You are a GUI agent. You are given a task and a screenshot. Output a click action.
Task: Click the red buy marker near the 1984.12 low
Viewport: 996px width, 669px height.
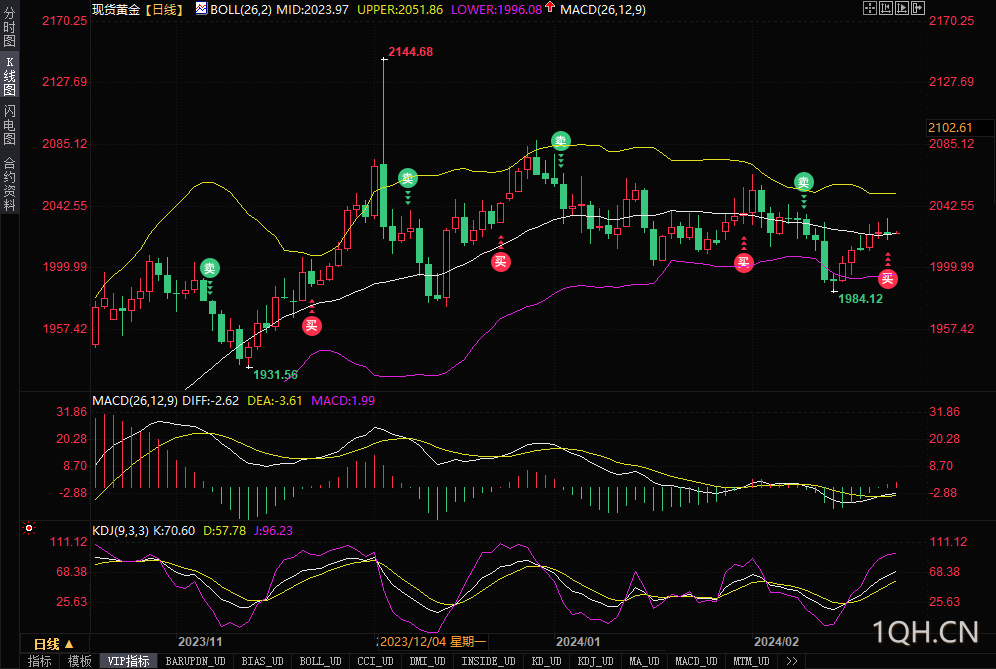(887, 278)
